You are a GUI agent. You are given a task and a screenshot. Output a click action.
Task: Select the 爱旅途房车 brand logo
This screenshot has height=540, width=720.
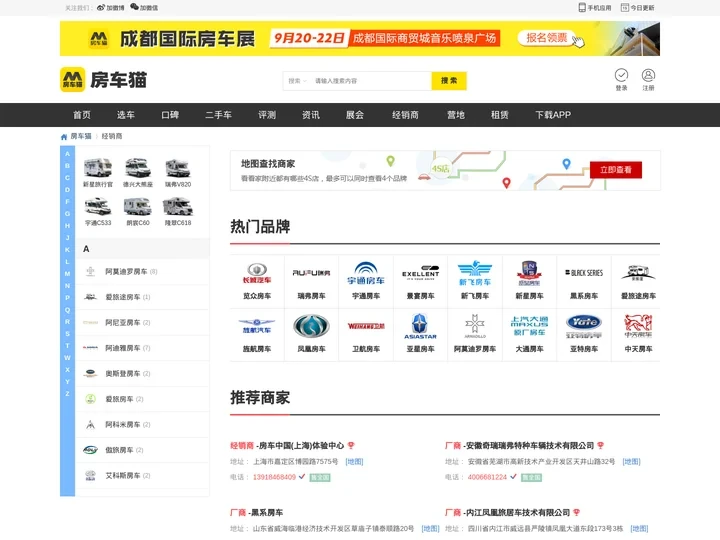click(638, 273)
